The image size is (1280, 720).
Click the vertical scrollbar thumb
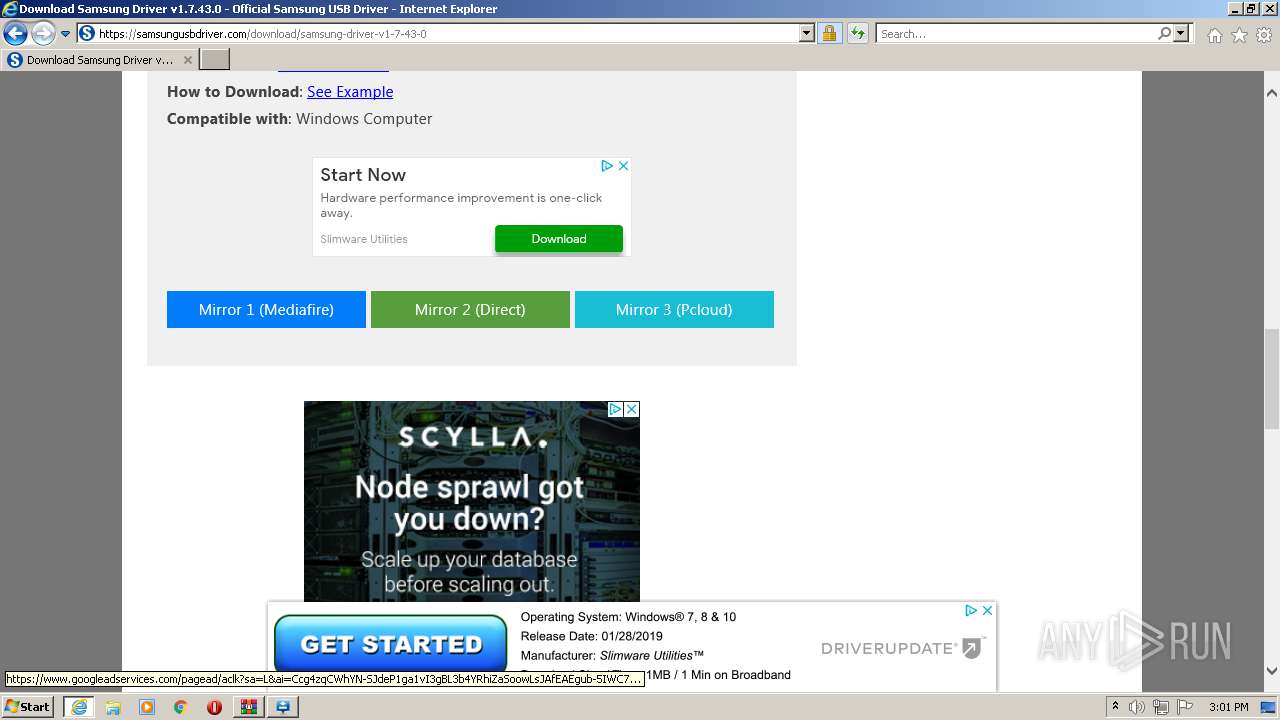pyautogui.click(x=1272, y=379)
